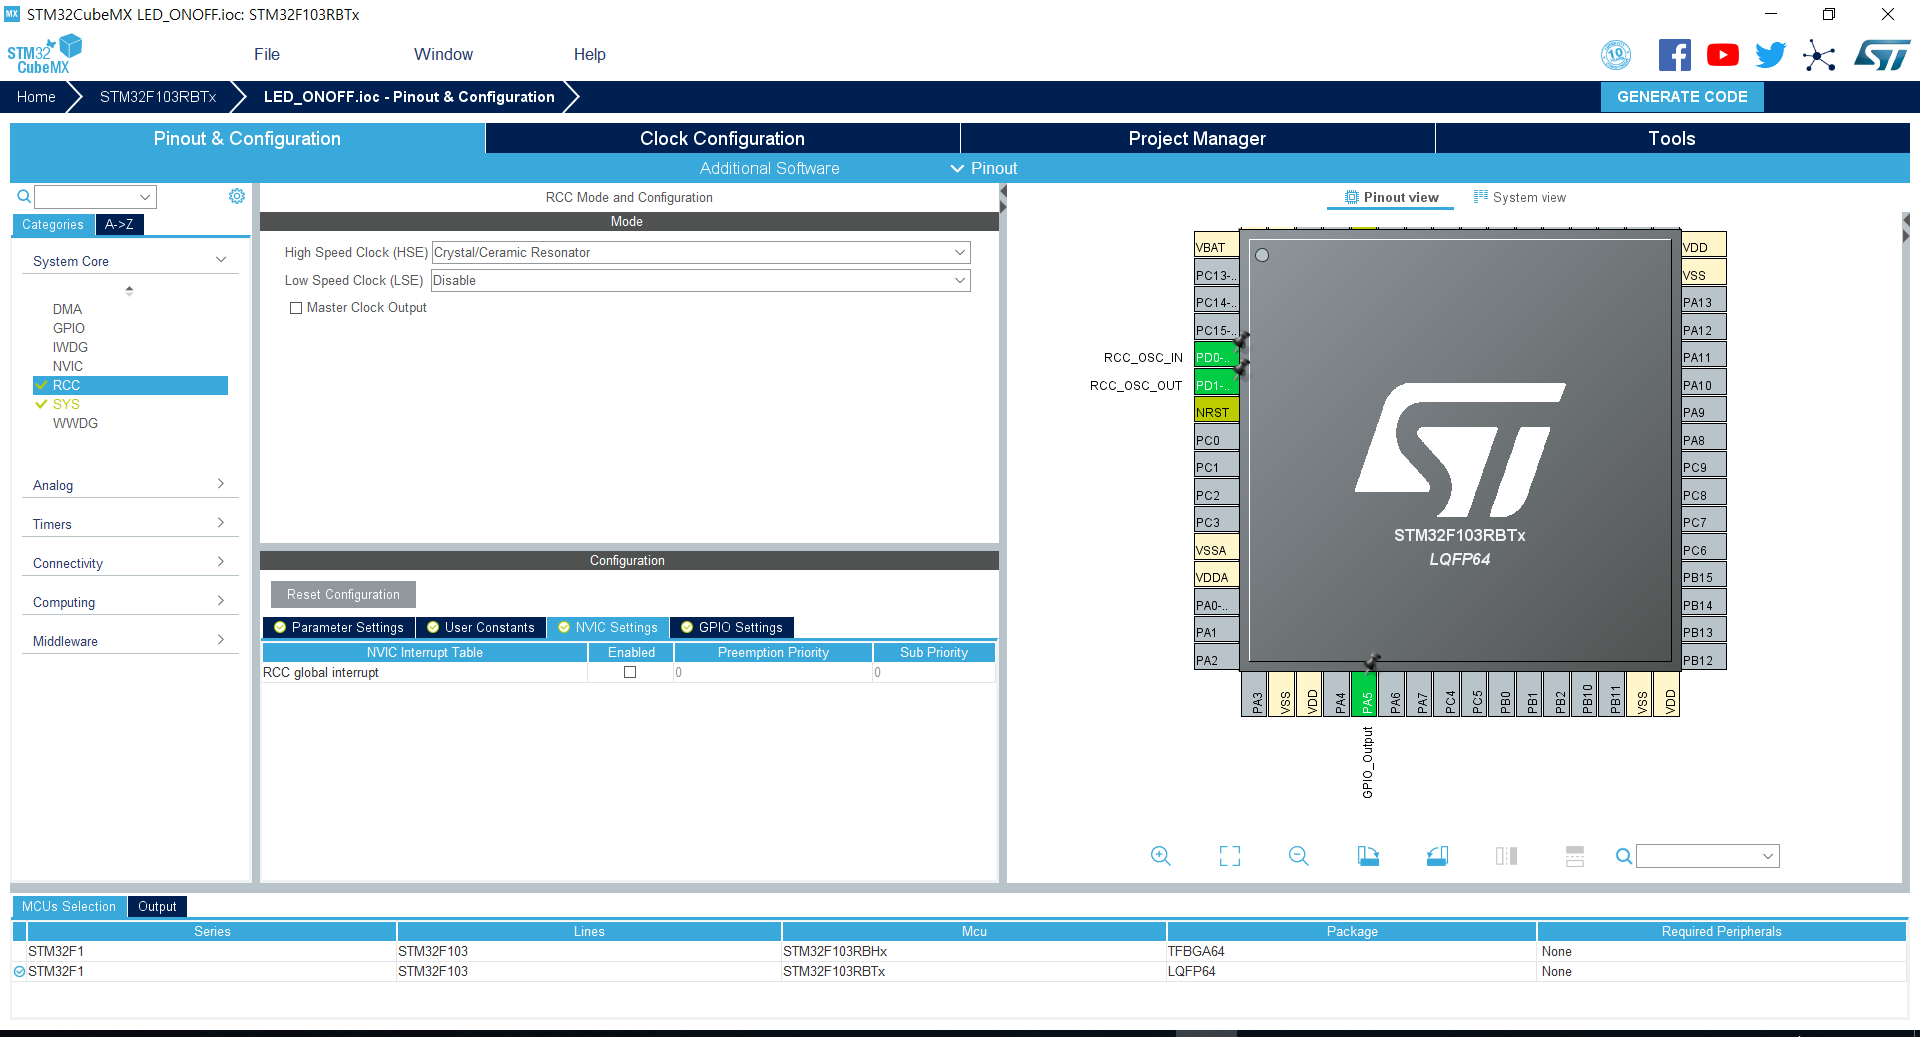The image size is (1920, 1037).
Task: Click the NRST pin on the chip
Action: point(1216,412)
